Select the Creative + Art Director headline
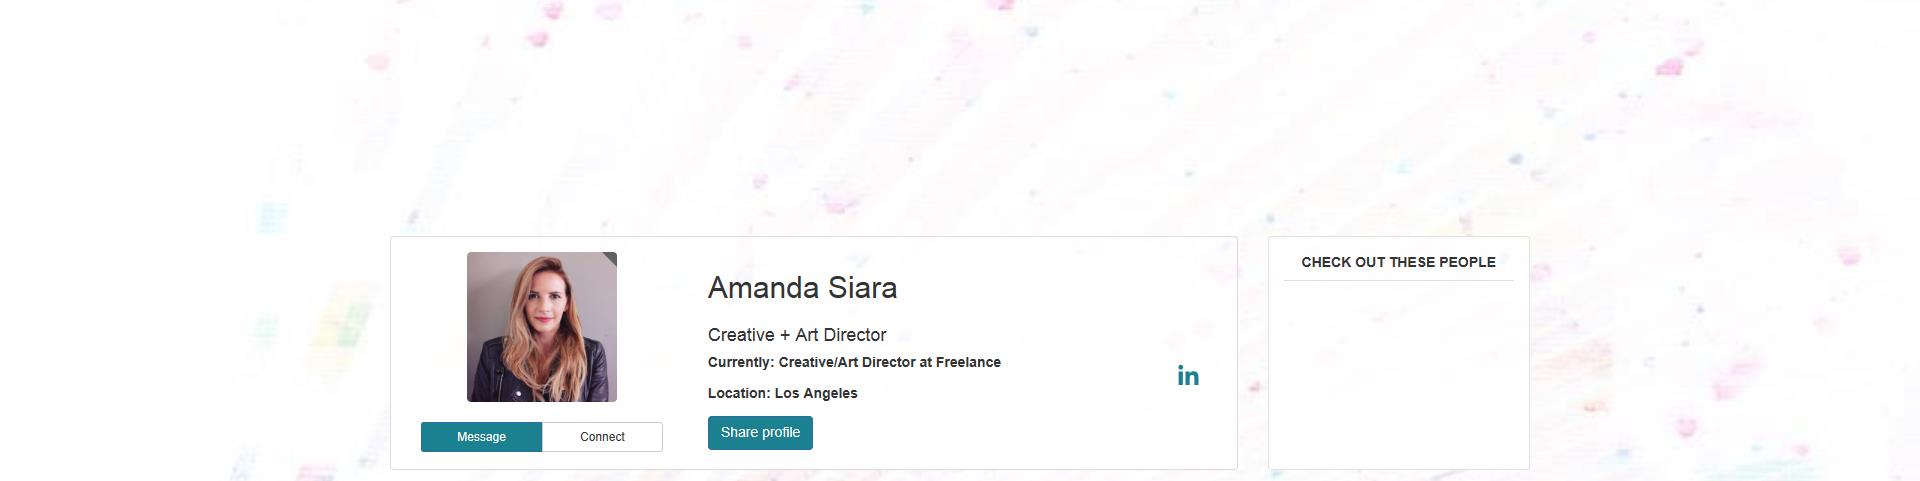The width and height of the screenshot is (1920, 481). point(797,335)
